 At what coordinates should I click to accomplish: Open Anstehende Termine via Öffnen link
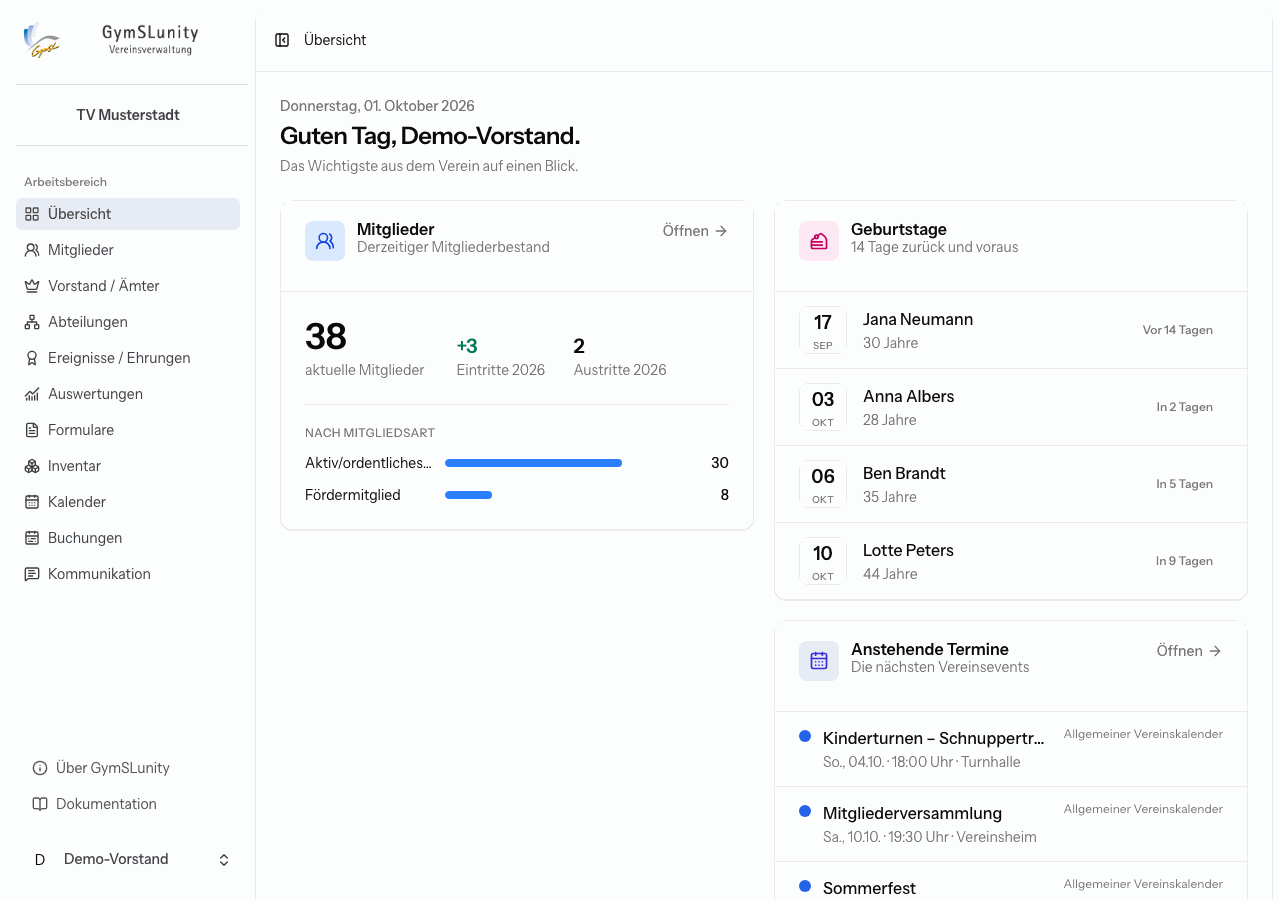coord(1189,651)
